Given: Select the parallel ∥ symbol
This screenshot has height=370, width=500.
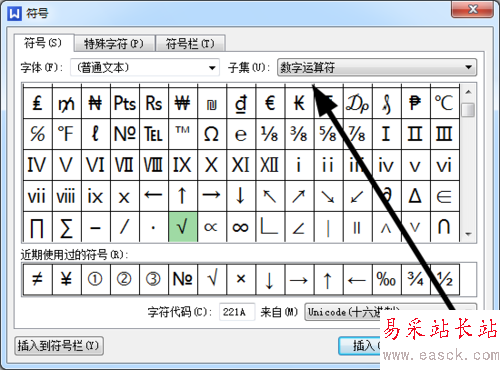Looking at the screenshot, I should tap(357, 227).
